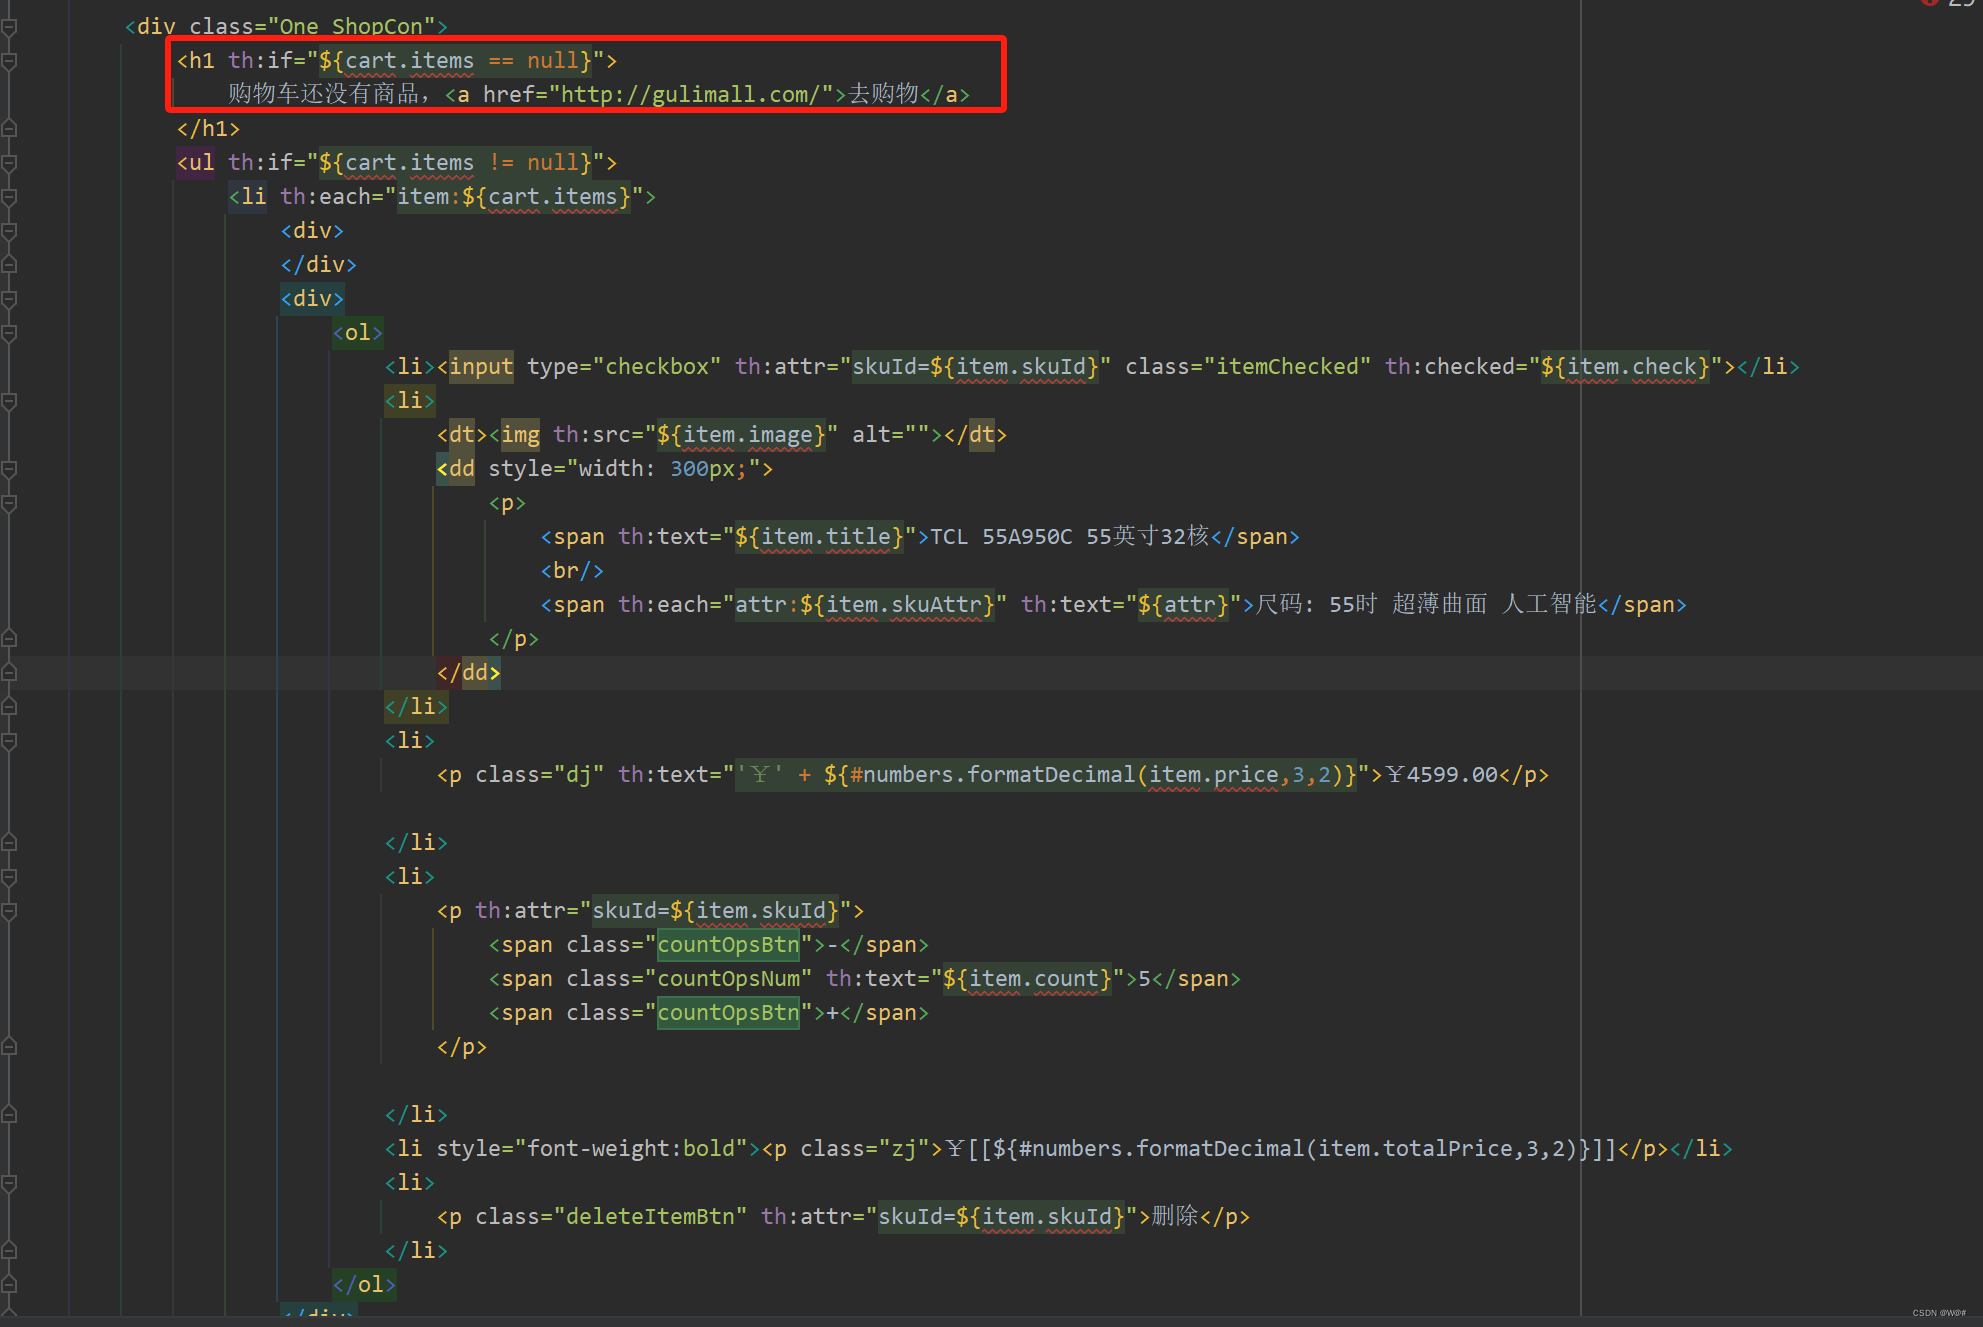Image resolution: width=1983 pixels, height=1327 pixels.
Task: Click the itemChecked class value
Action: (x=1288, y=367)
